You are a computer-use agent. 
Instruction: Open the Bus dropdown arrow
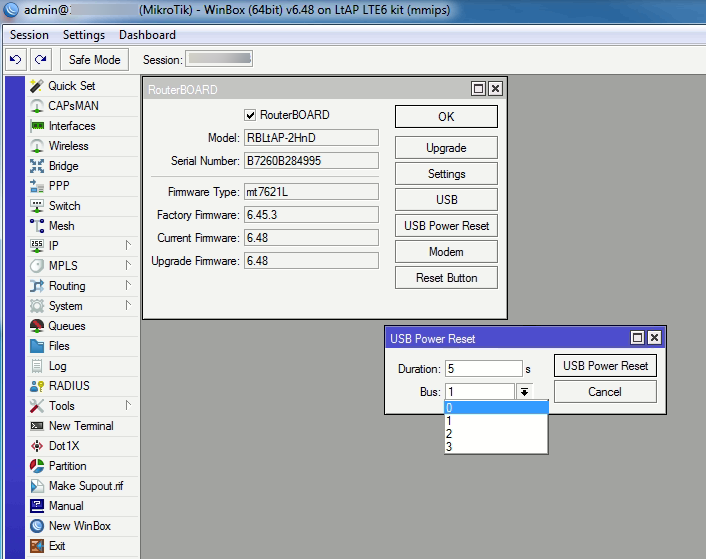[524, 392]
